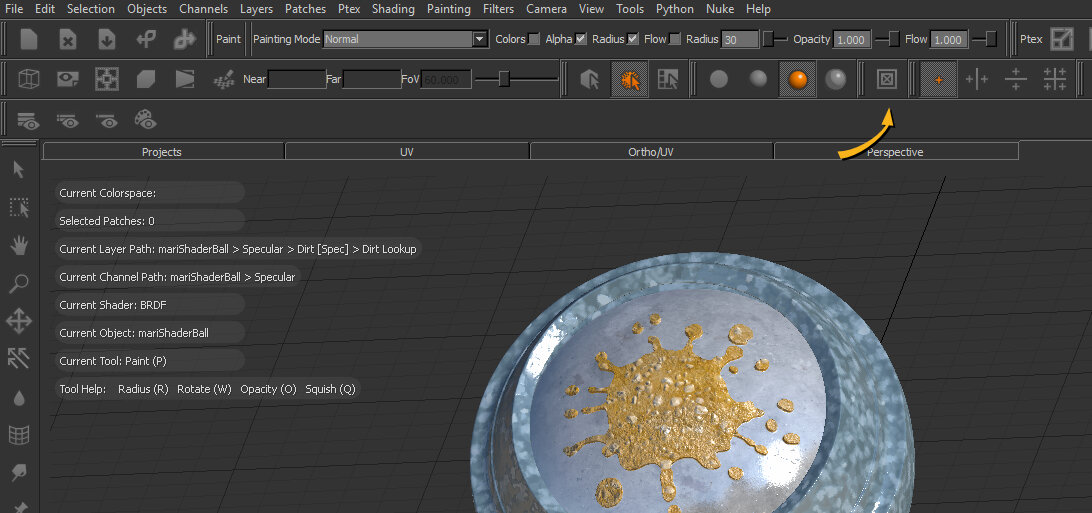Select the Pan hand tool
Viewport: 1092px width, 513px height.
point(18,245)
